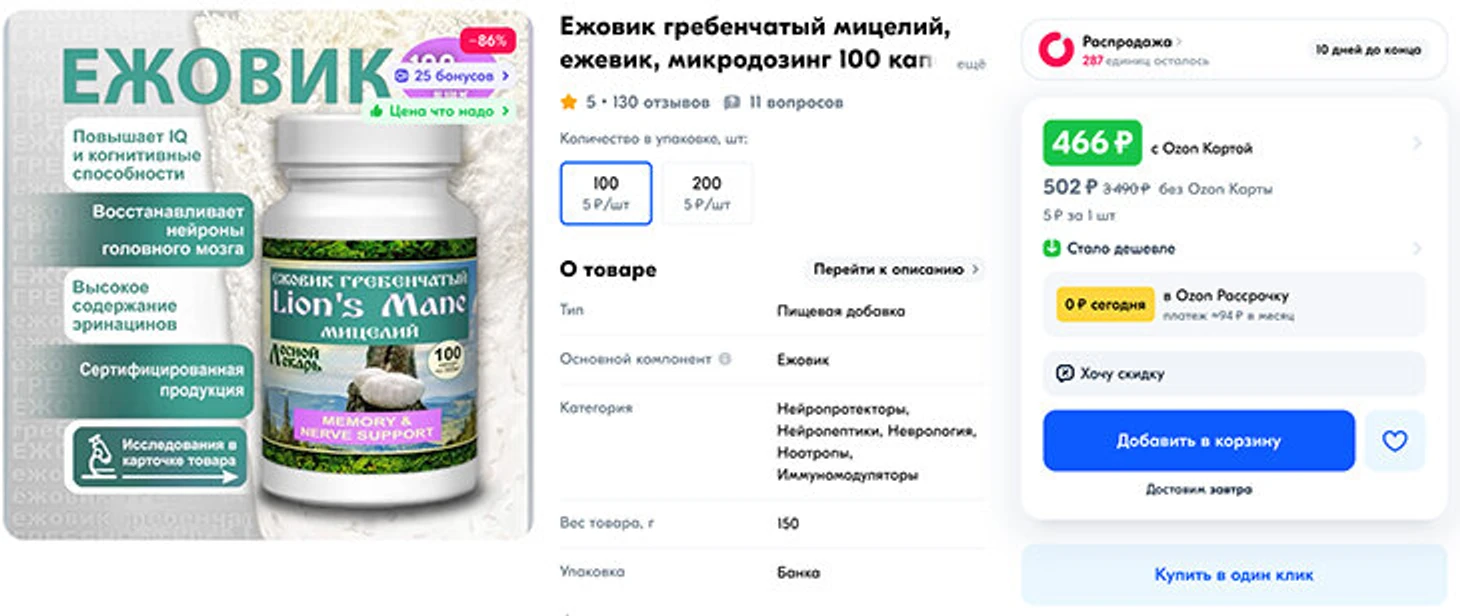Click the questions speech bubble icon
1460x616 pixels.
tap(731, 102)
